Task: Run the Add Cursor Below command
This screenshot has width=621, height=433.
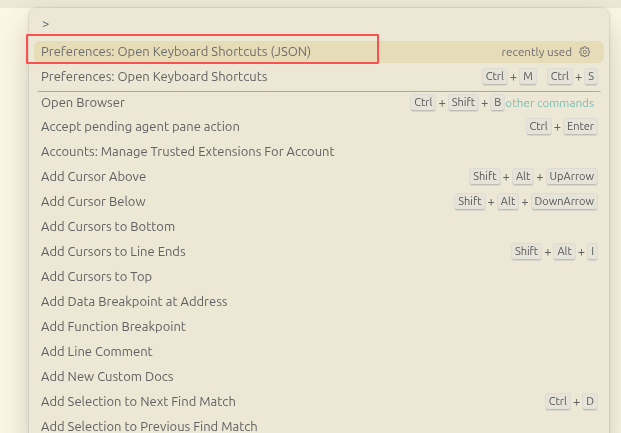Action: (x=319, y=201)
